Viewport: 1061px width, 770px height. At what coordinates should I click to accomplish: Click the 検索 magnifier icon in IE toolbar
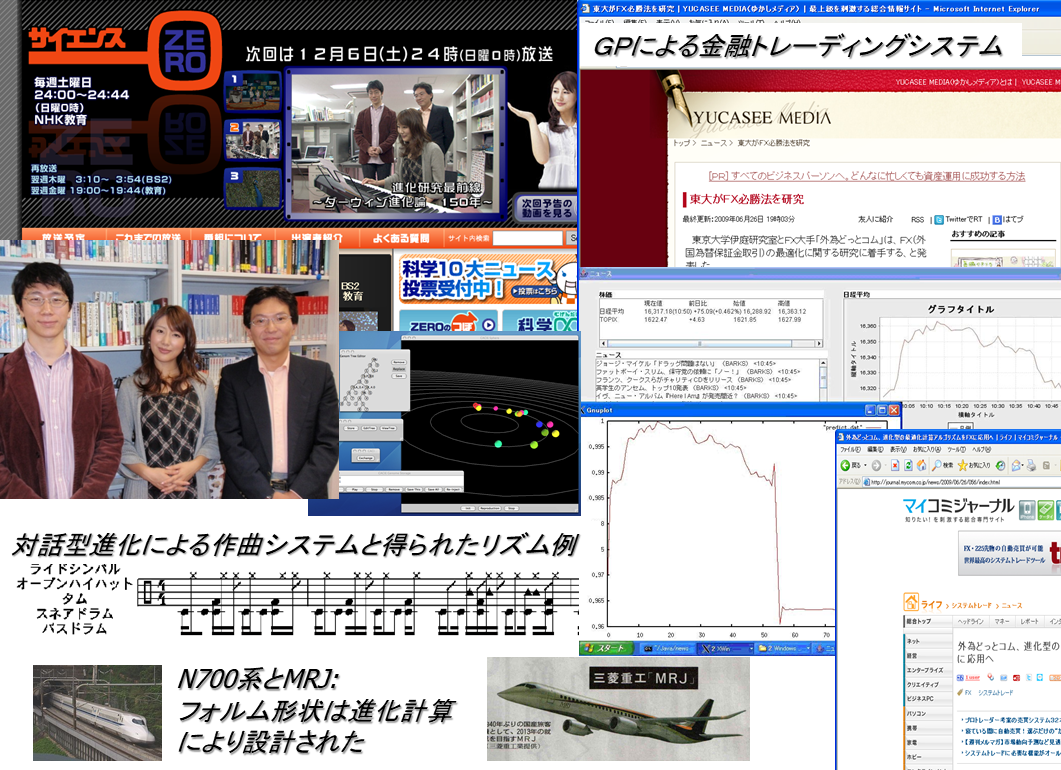(x=937, y=466)
